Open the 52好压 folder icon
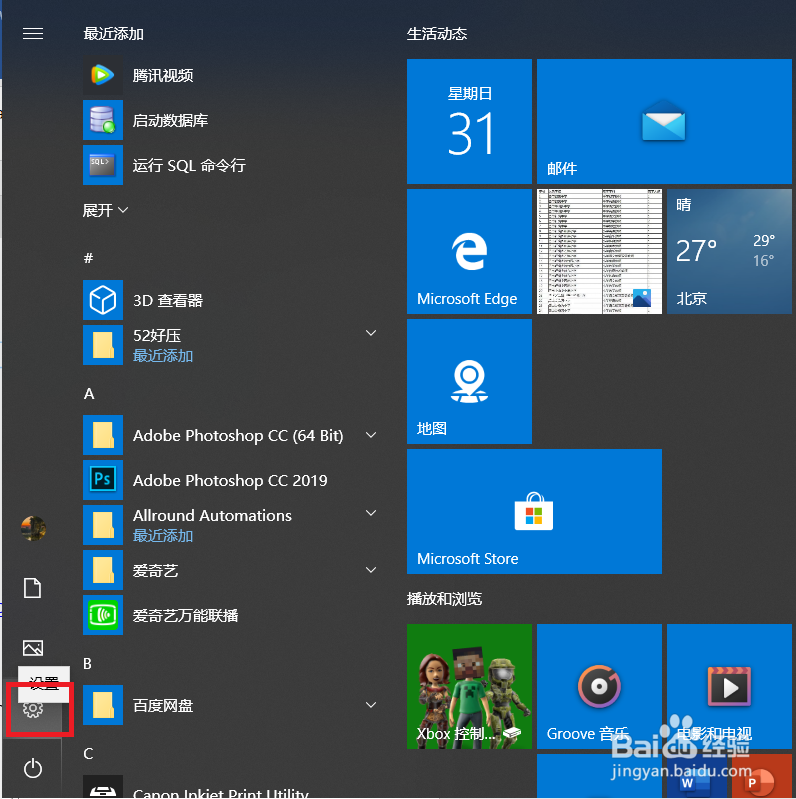The height and width of the screenshot is (799, 796). 103,345
